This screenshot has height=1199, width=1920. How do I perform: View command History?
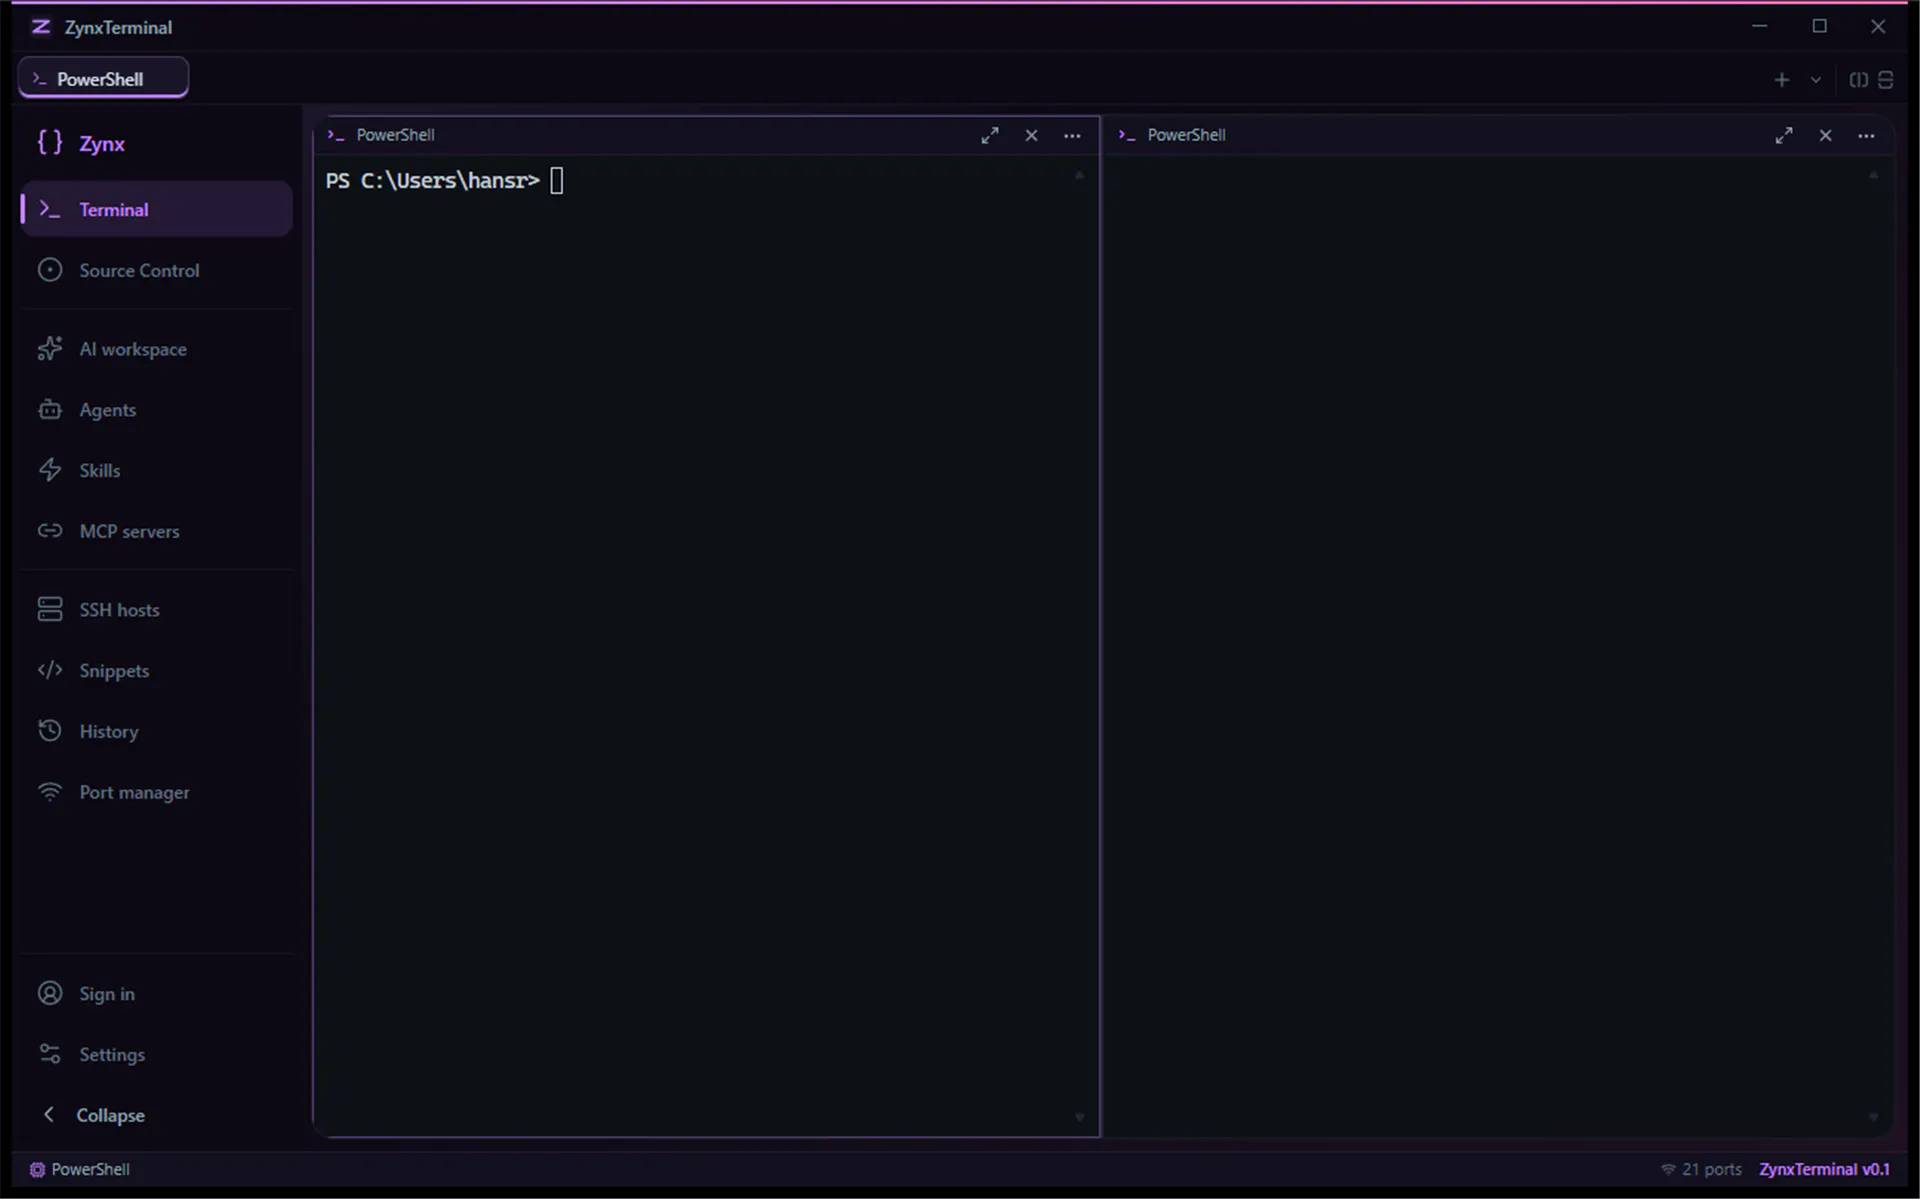click(156, 731)
